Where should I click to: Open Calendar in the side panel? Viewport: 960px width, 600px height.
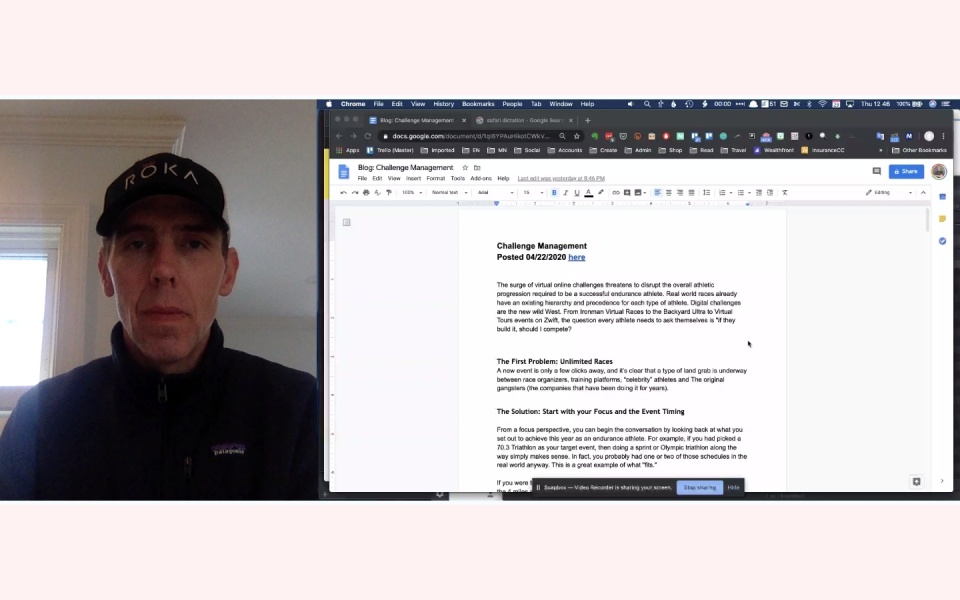click(942, 197)
